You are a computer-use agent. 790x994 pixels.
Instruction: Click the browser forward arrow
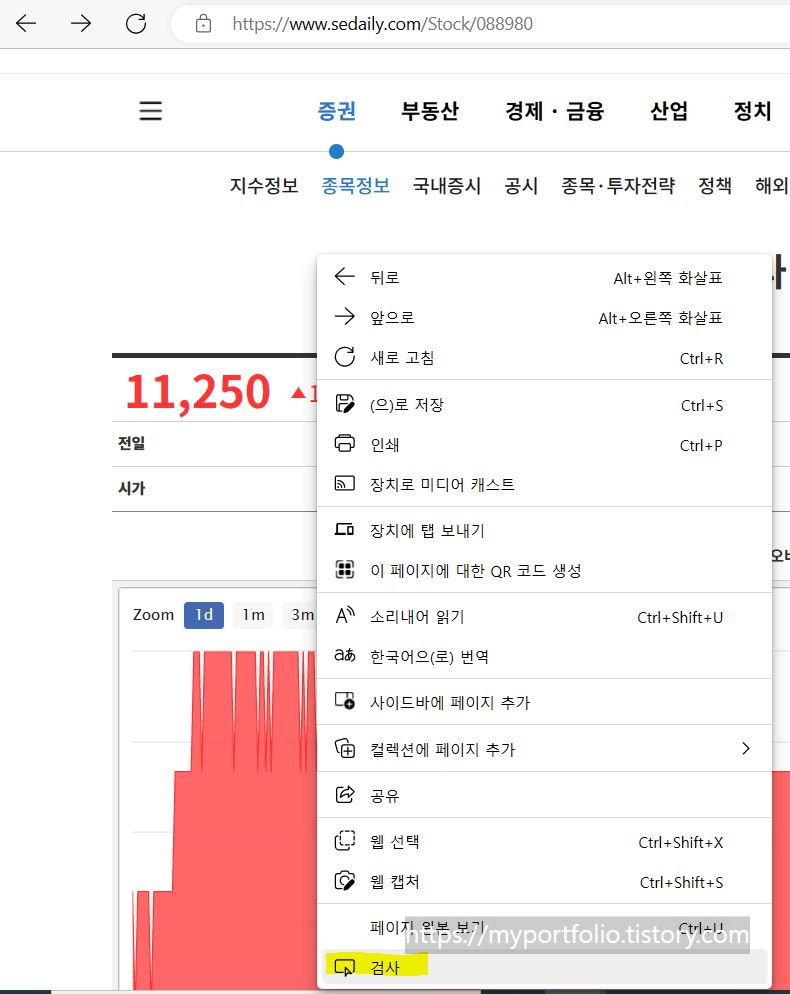click(x=81, y=24)
